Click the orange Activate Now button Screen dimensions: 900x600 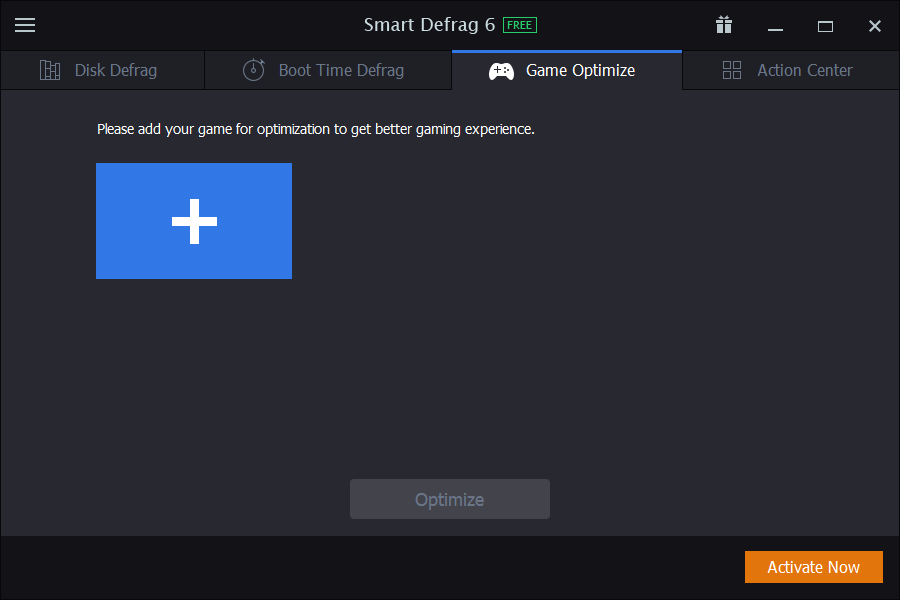point(813,567)
